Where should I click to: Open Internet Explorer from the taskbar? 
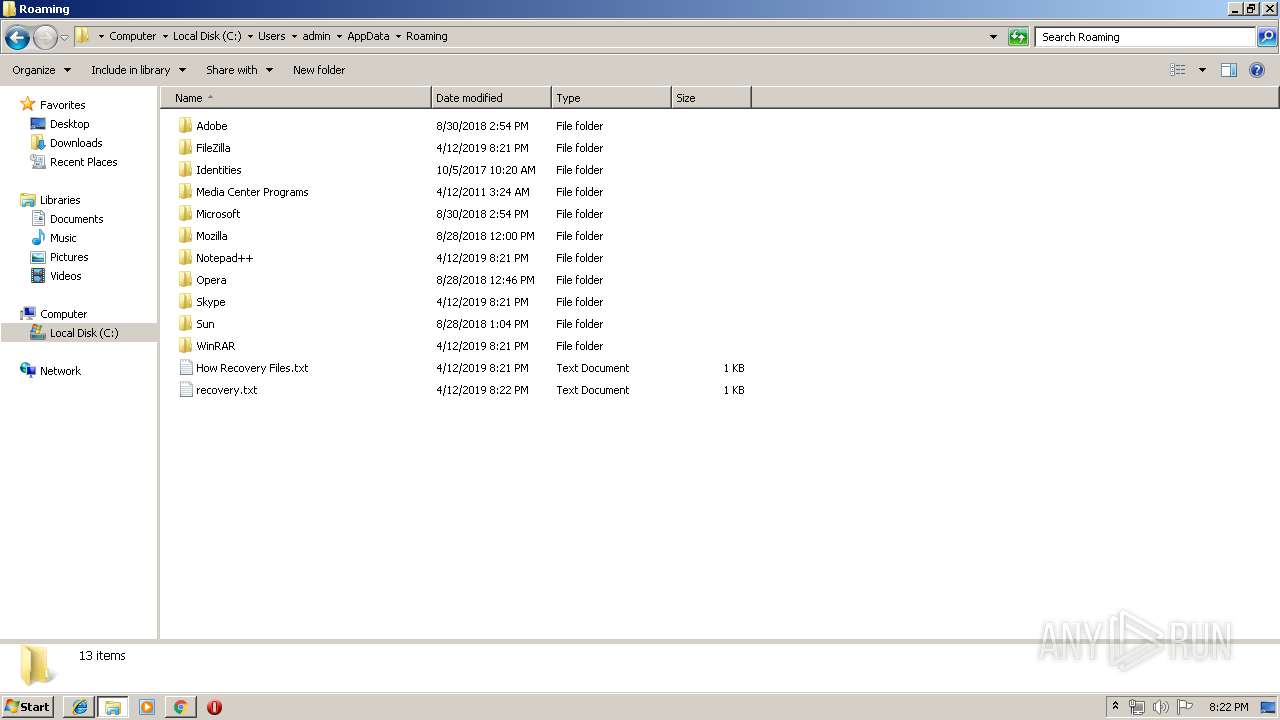coord(80,707)
